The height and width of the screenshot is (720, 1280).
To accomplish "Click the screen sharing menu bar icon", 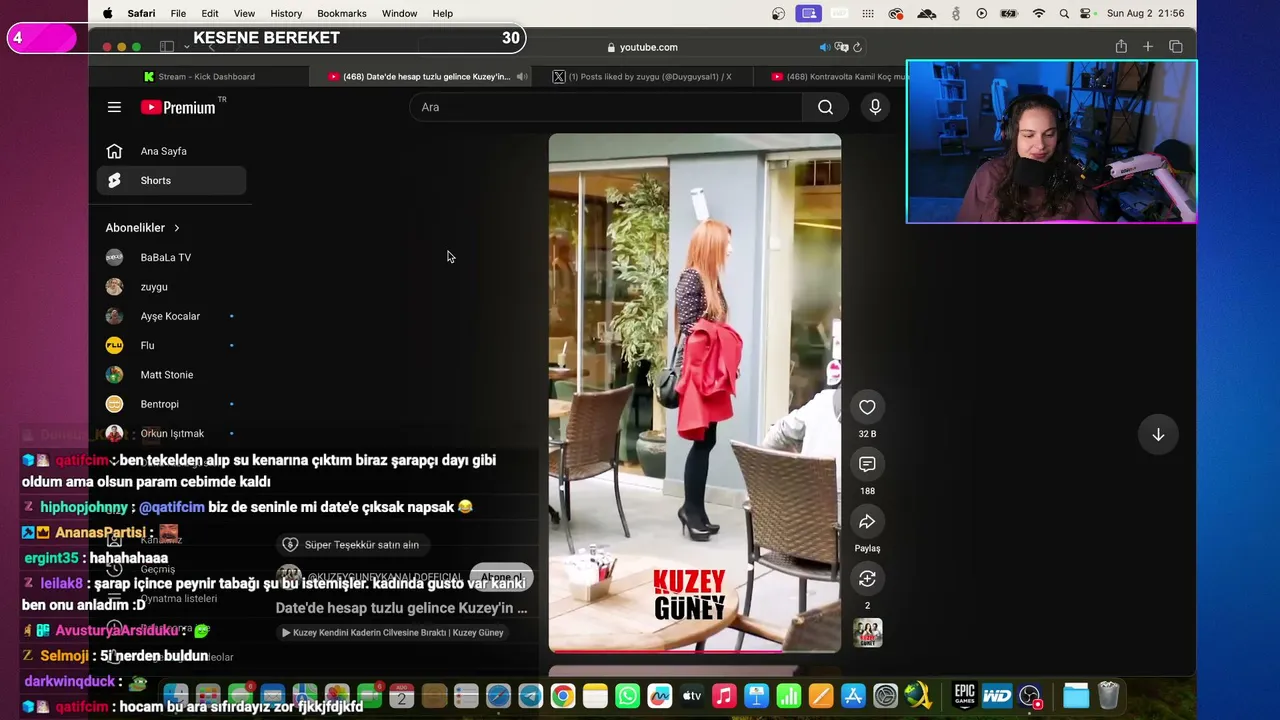I will coord(808,13).
